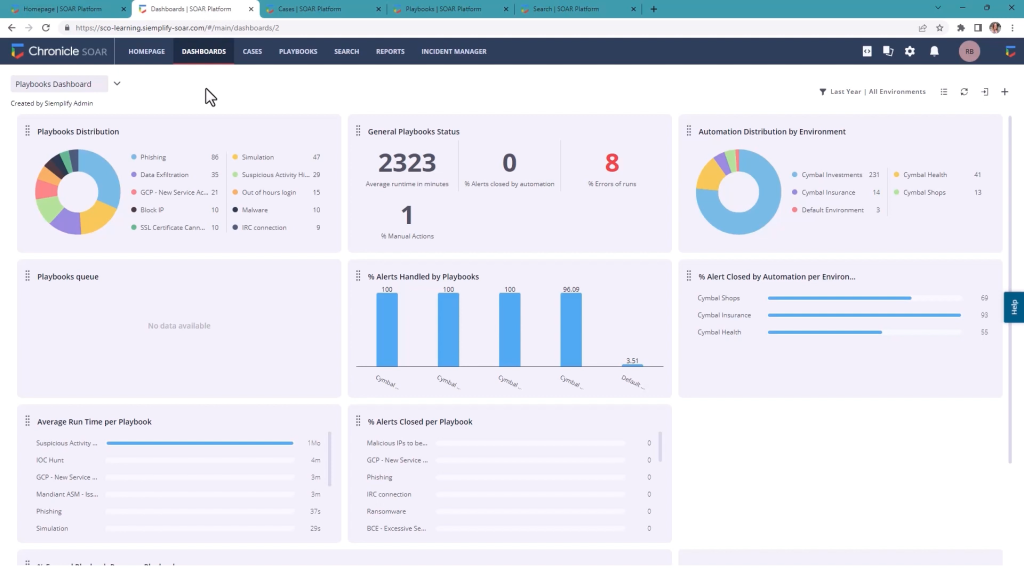Grab the Average Run Time per Playbook handle
Screen dimensions: 1024x576
pos(27,421)
